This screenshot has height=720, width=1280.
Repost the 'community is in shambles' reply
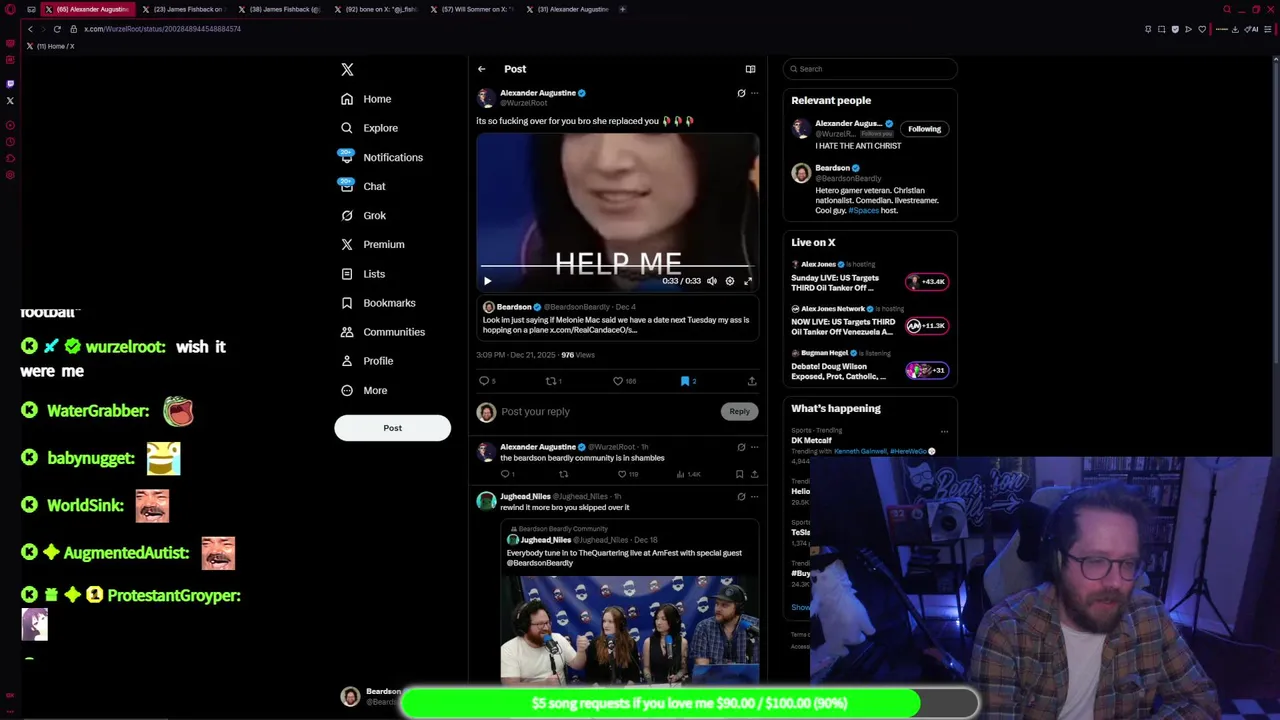[563, 474]
